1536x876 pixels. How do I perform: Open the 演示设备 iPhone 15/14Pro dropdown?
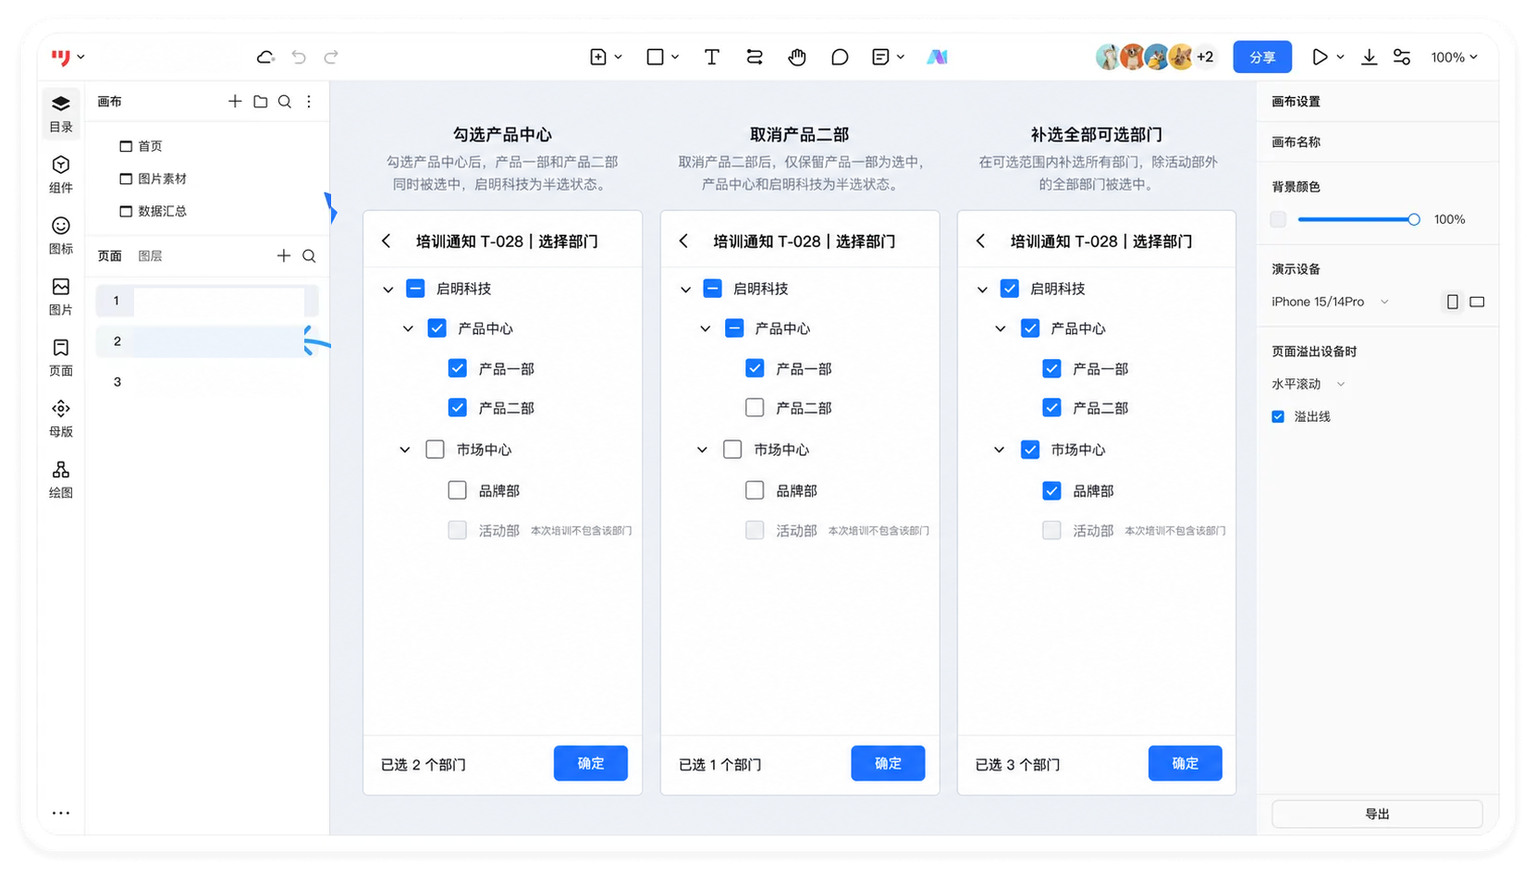[x=1330, y=301]
